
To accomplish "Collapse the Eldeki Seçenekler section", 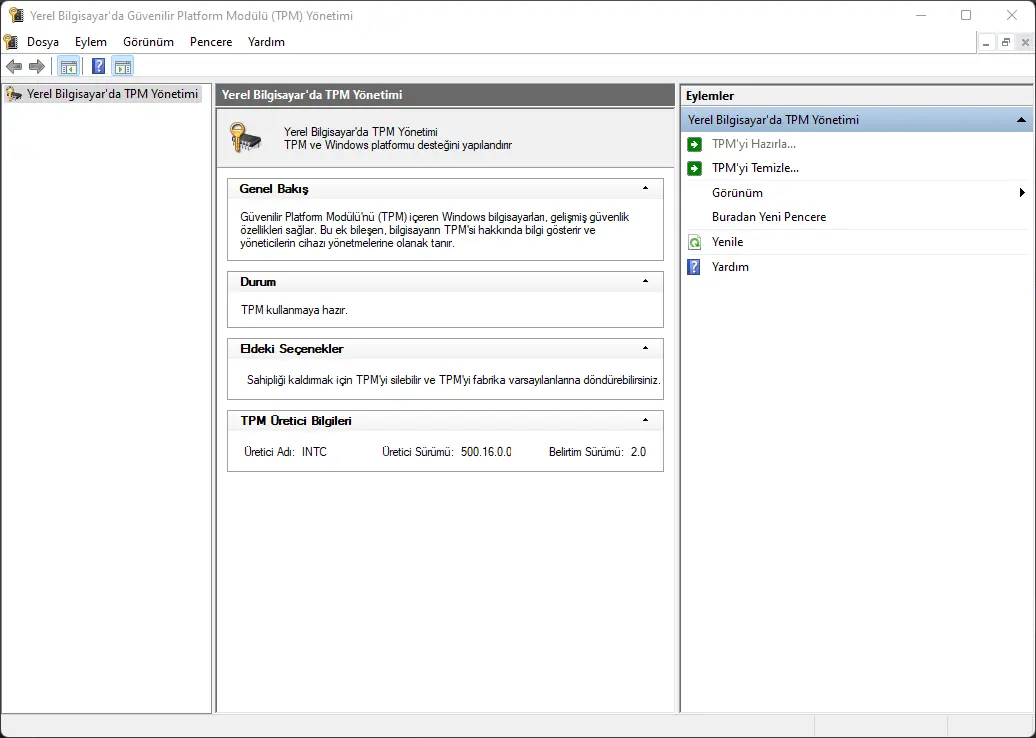I will click(646, 348).
